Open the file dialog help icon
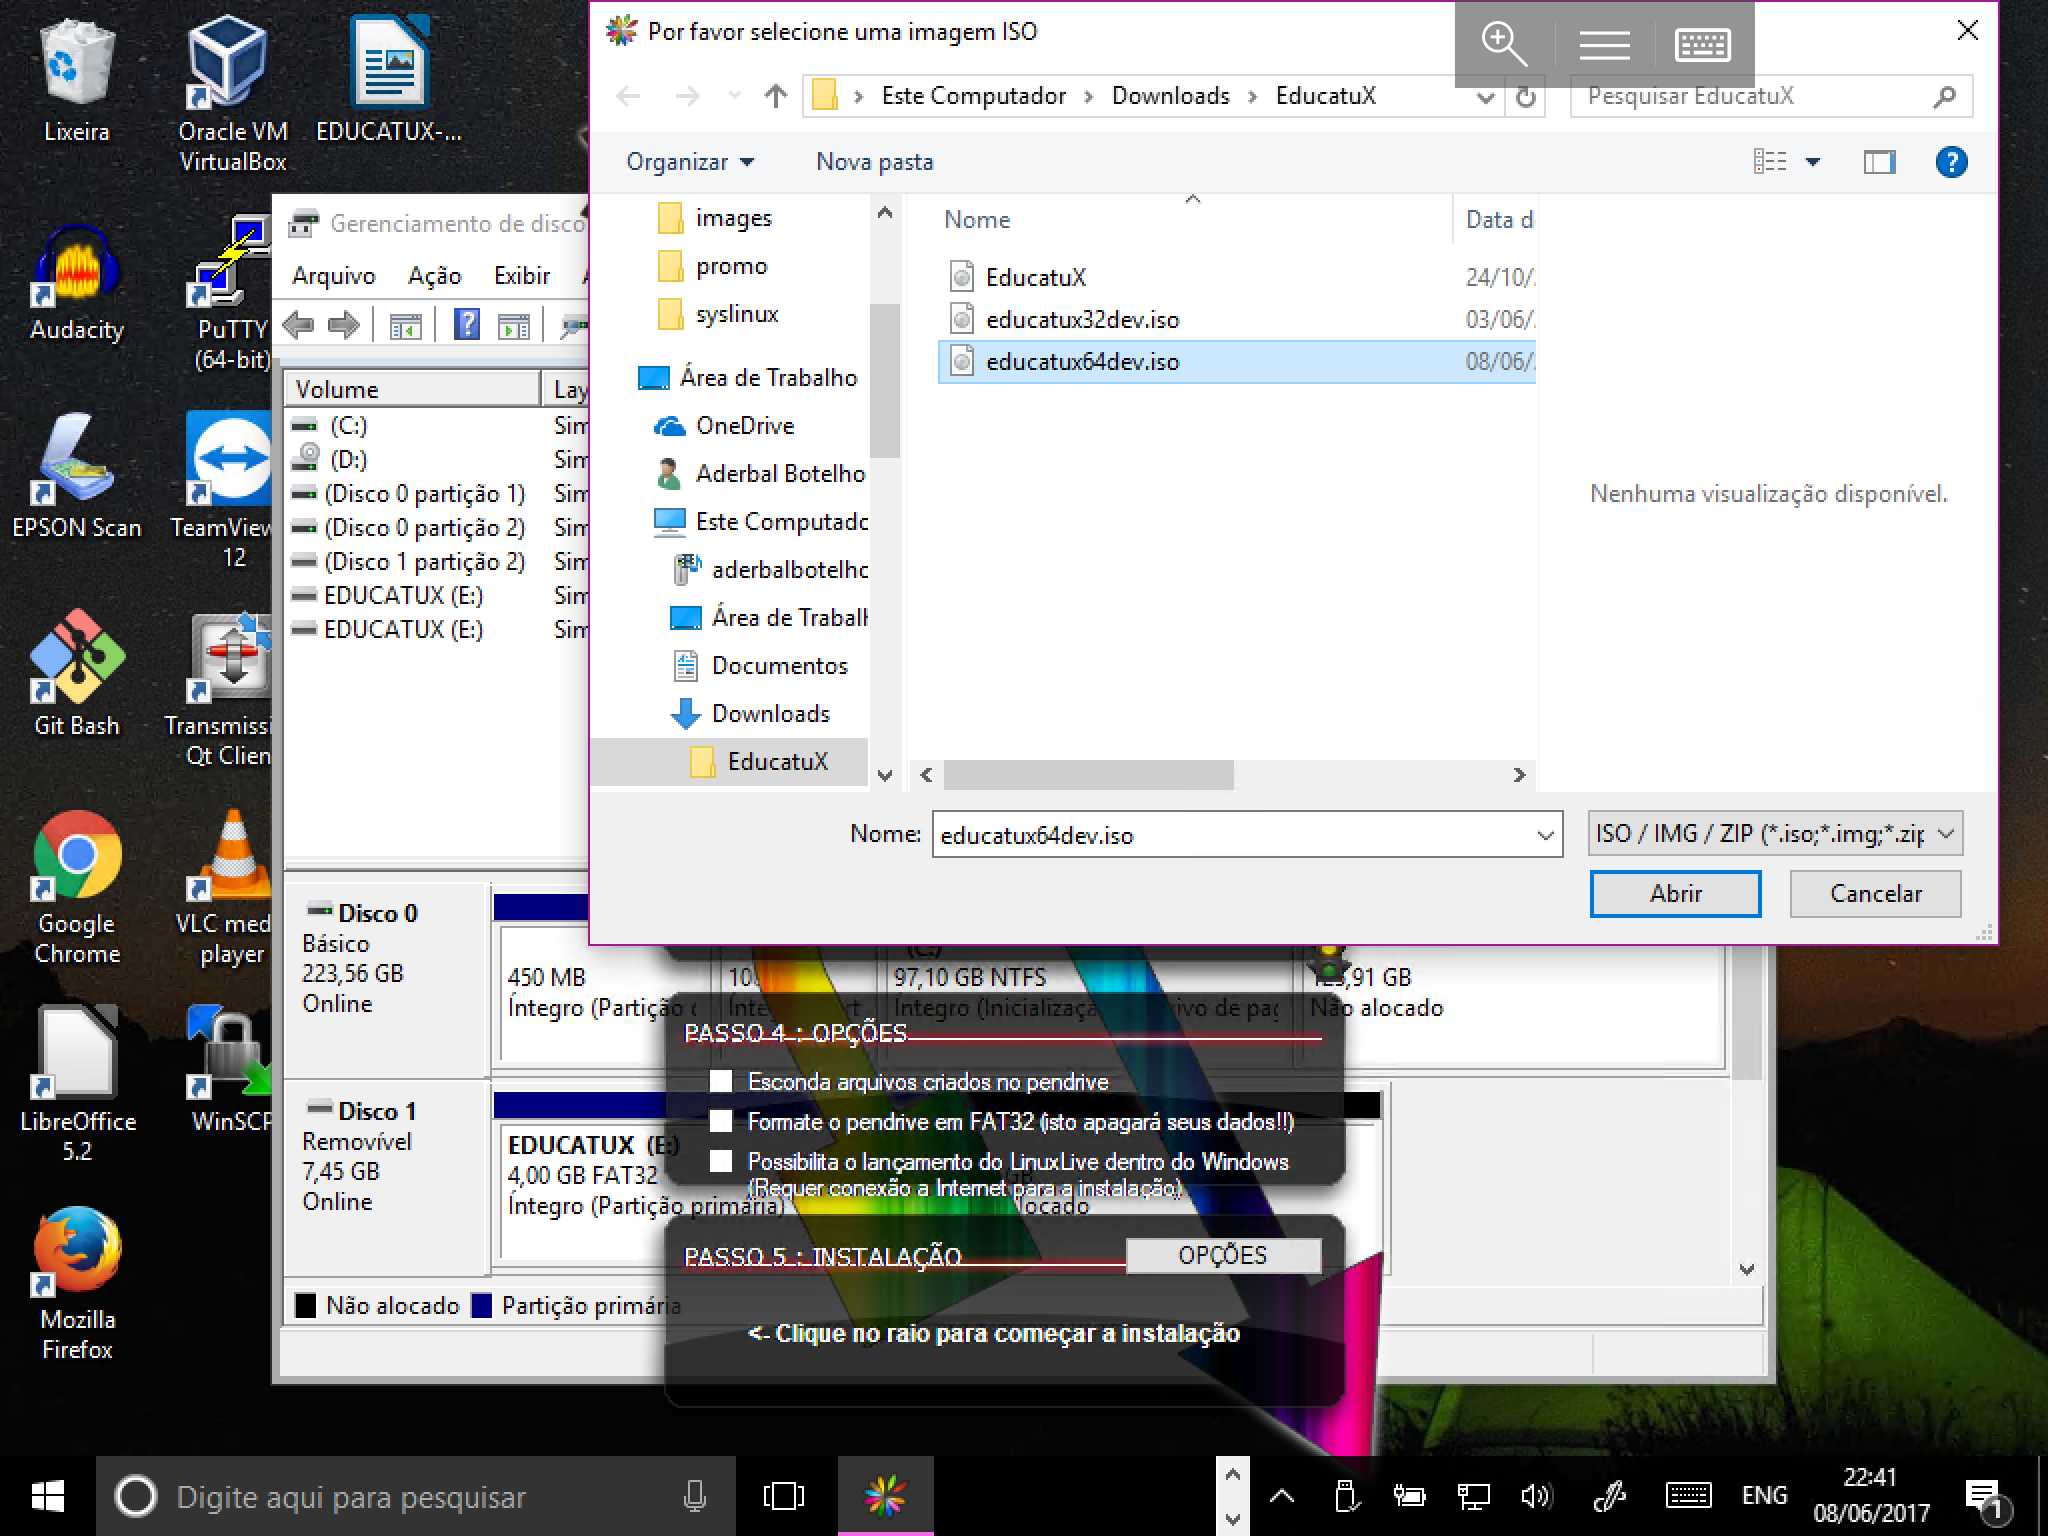Viewport: 2048px width, 1536px height. tap(1951, 162)
